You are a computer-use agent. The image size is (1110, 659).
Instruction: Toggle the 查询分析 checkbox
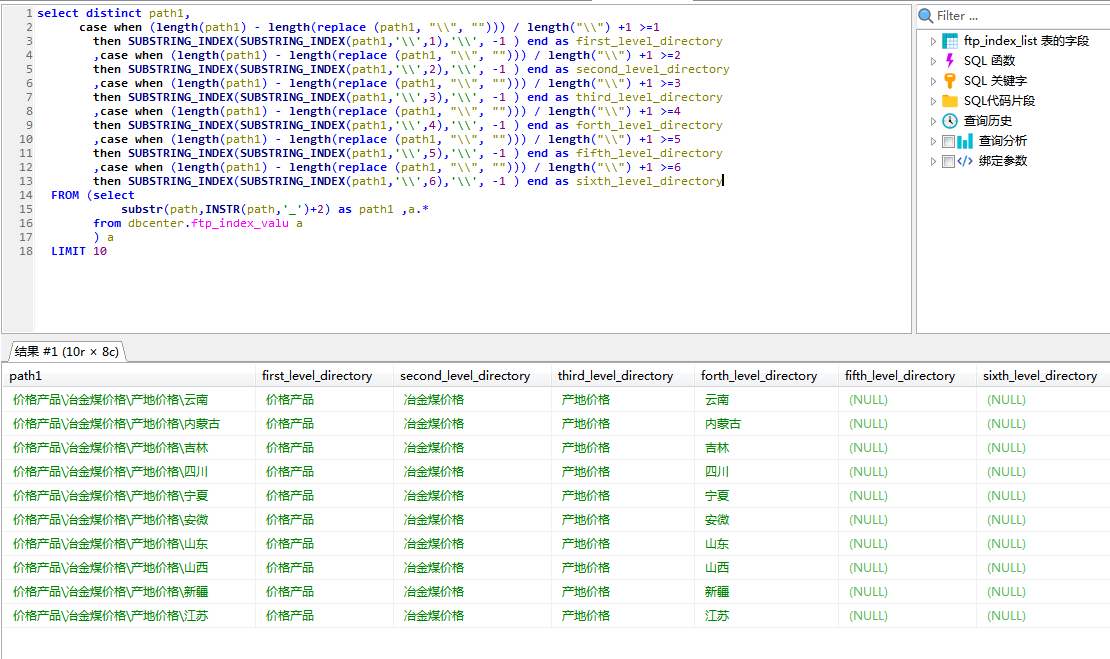click(948, 141)
